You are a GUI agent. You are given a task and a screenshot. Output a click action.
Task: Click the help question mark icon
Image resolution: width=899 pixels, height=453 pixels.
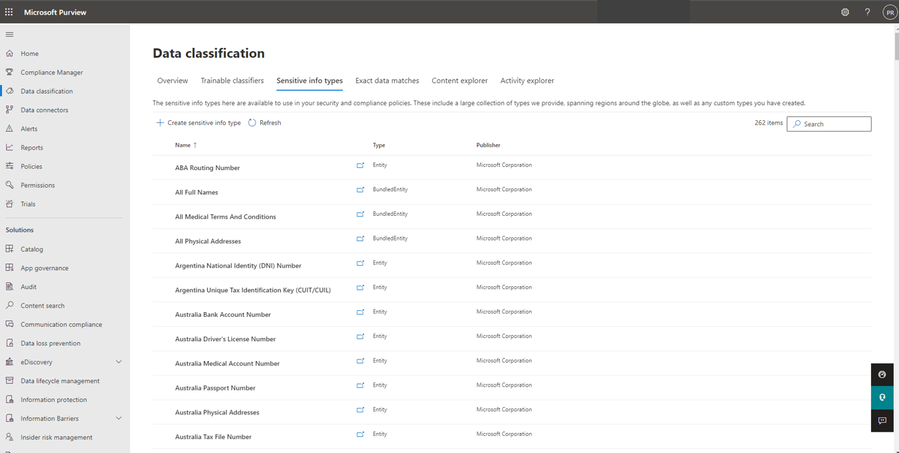coord(867,12)
